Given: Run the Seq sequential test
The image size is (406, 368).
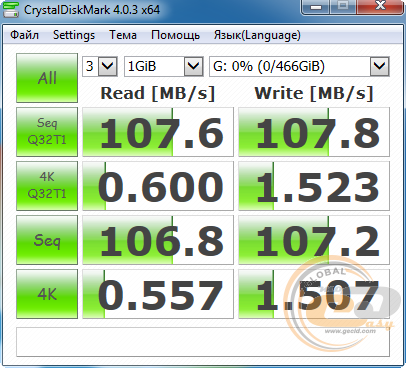Looking at the screenshot, I should [47, 240].
